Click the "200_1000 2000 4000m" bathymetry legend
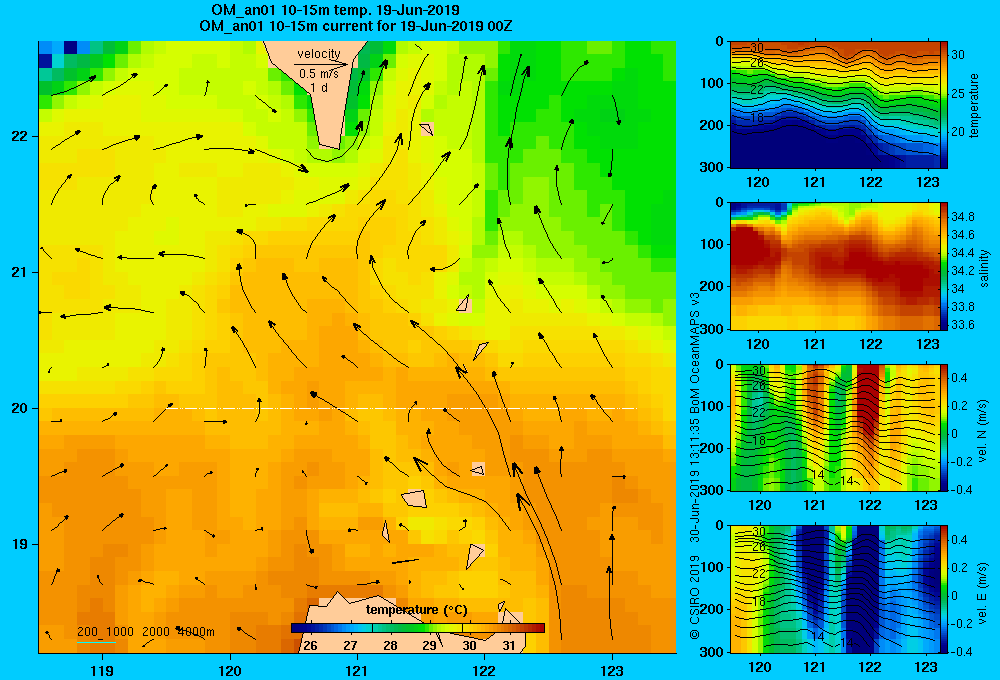 pos(145,632)
